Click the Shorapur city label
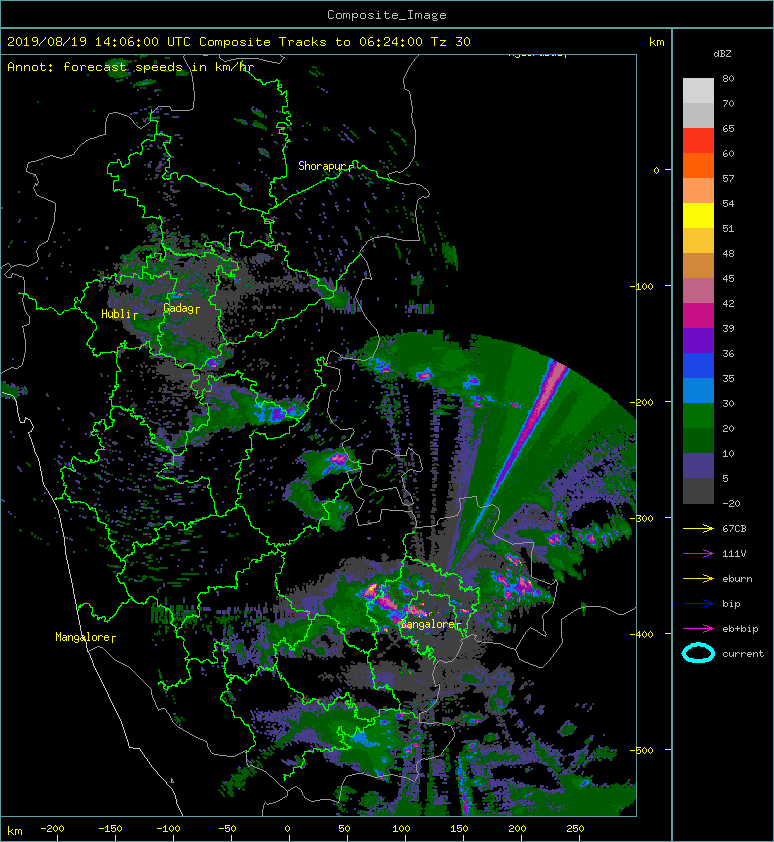774x842 pixels. (x=322, y=166)
